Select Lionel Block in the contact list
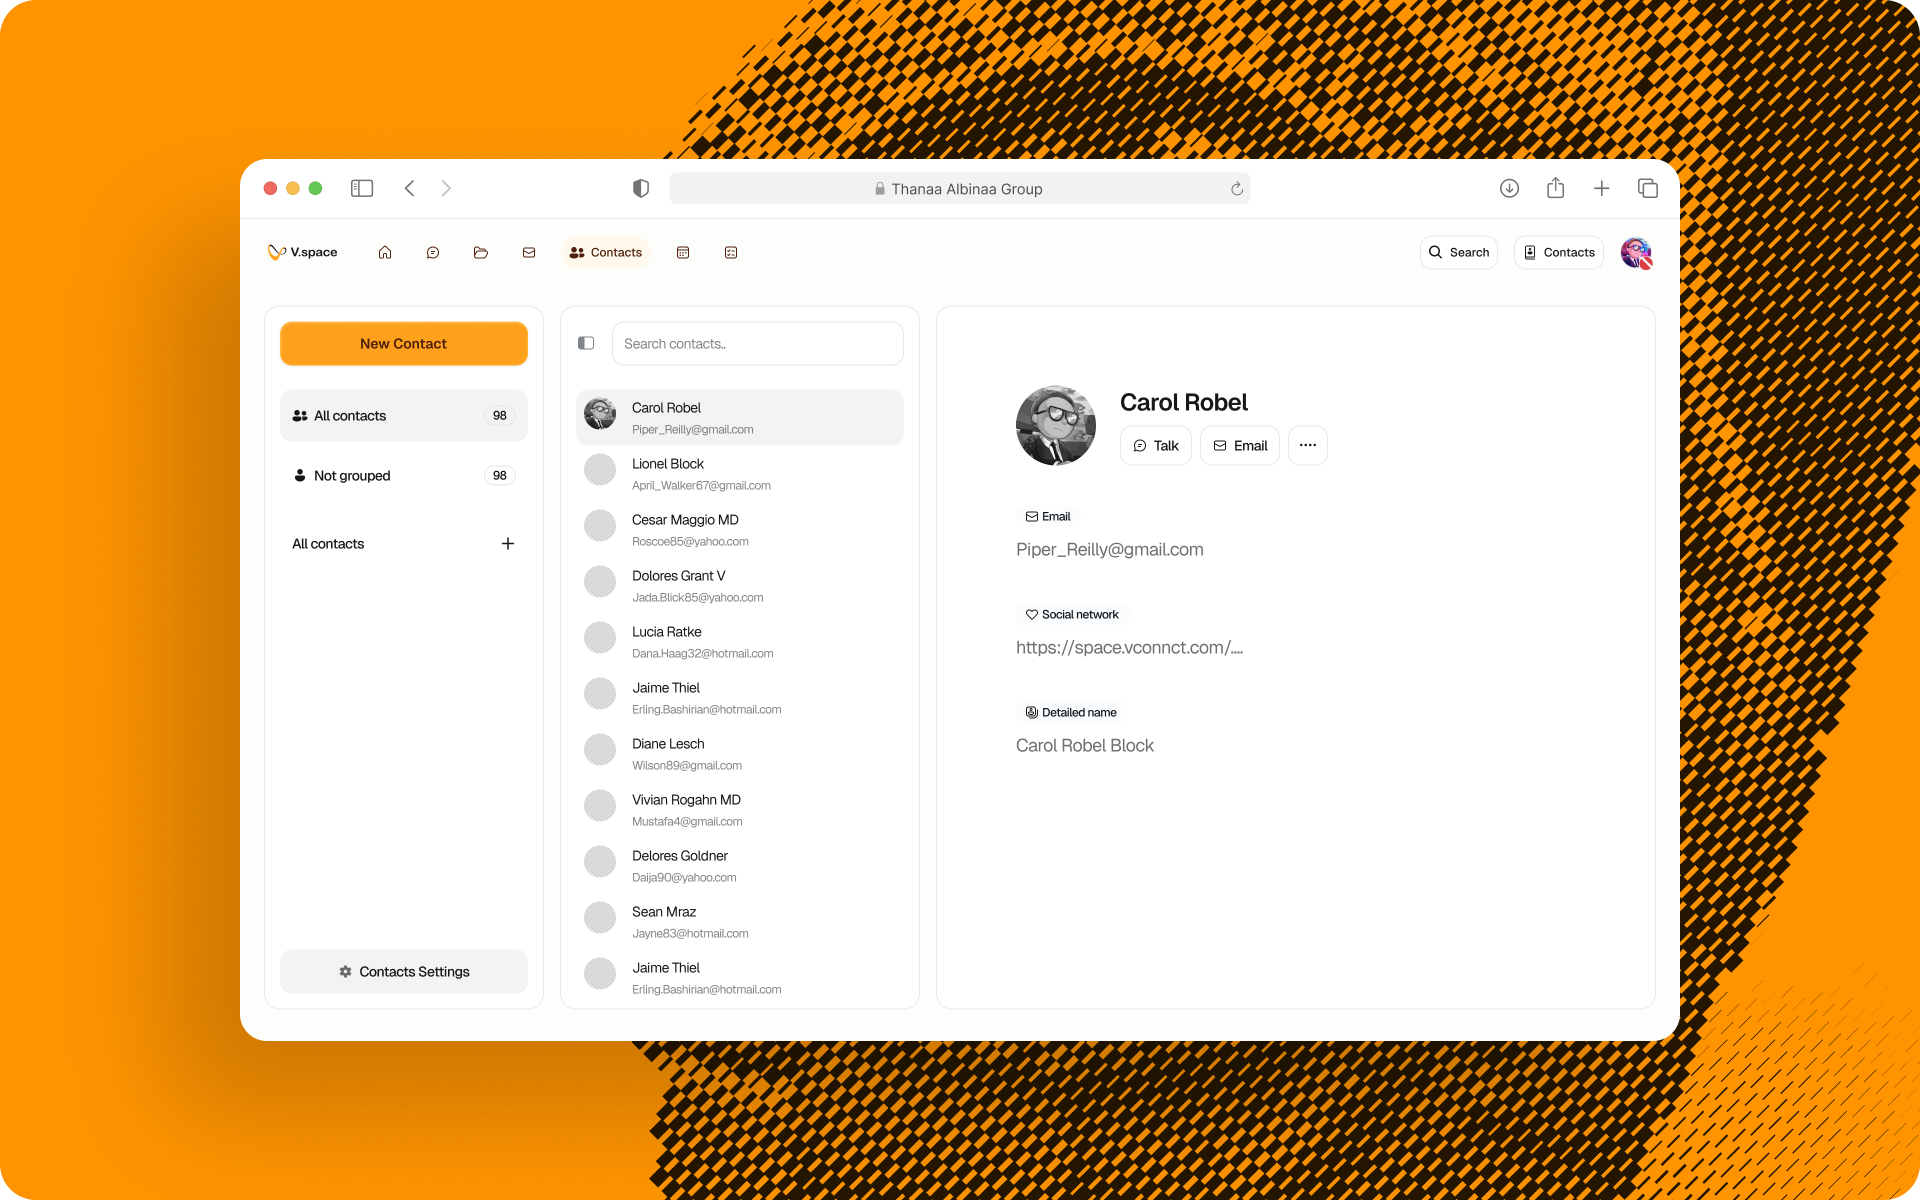The width and height of the screenshot is (1920, 1200). tap(740, 474)
